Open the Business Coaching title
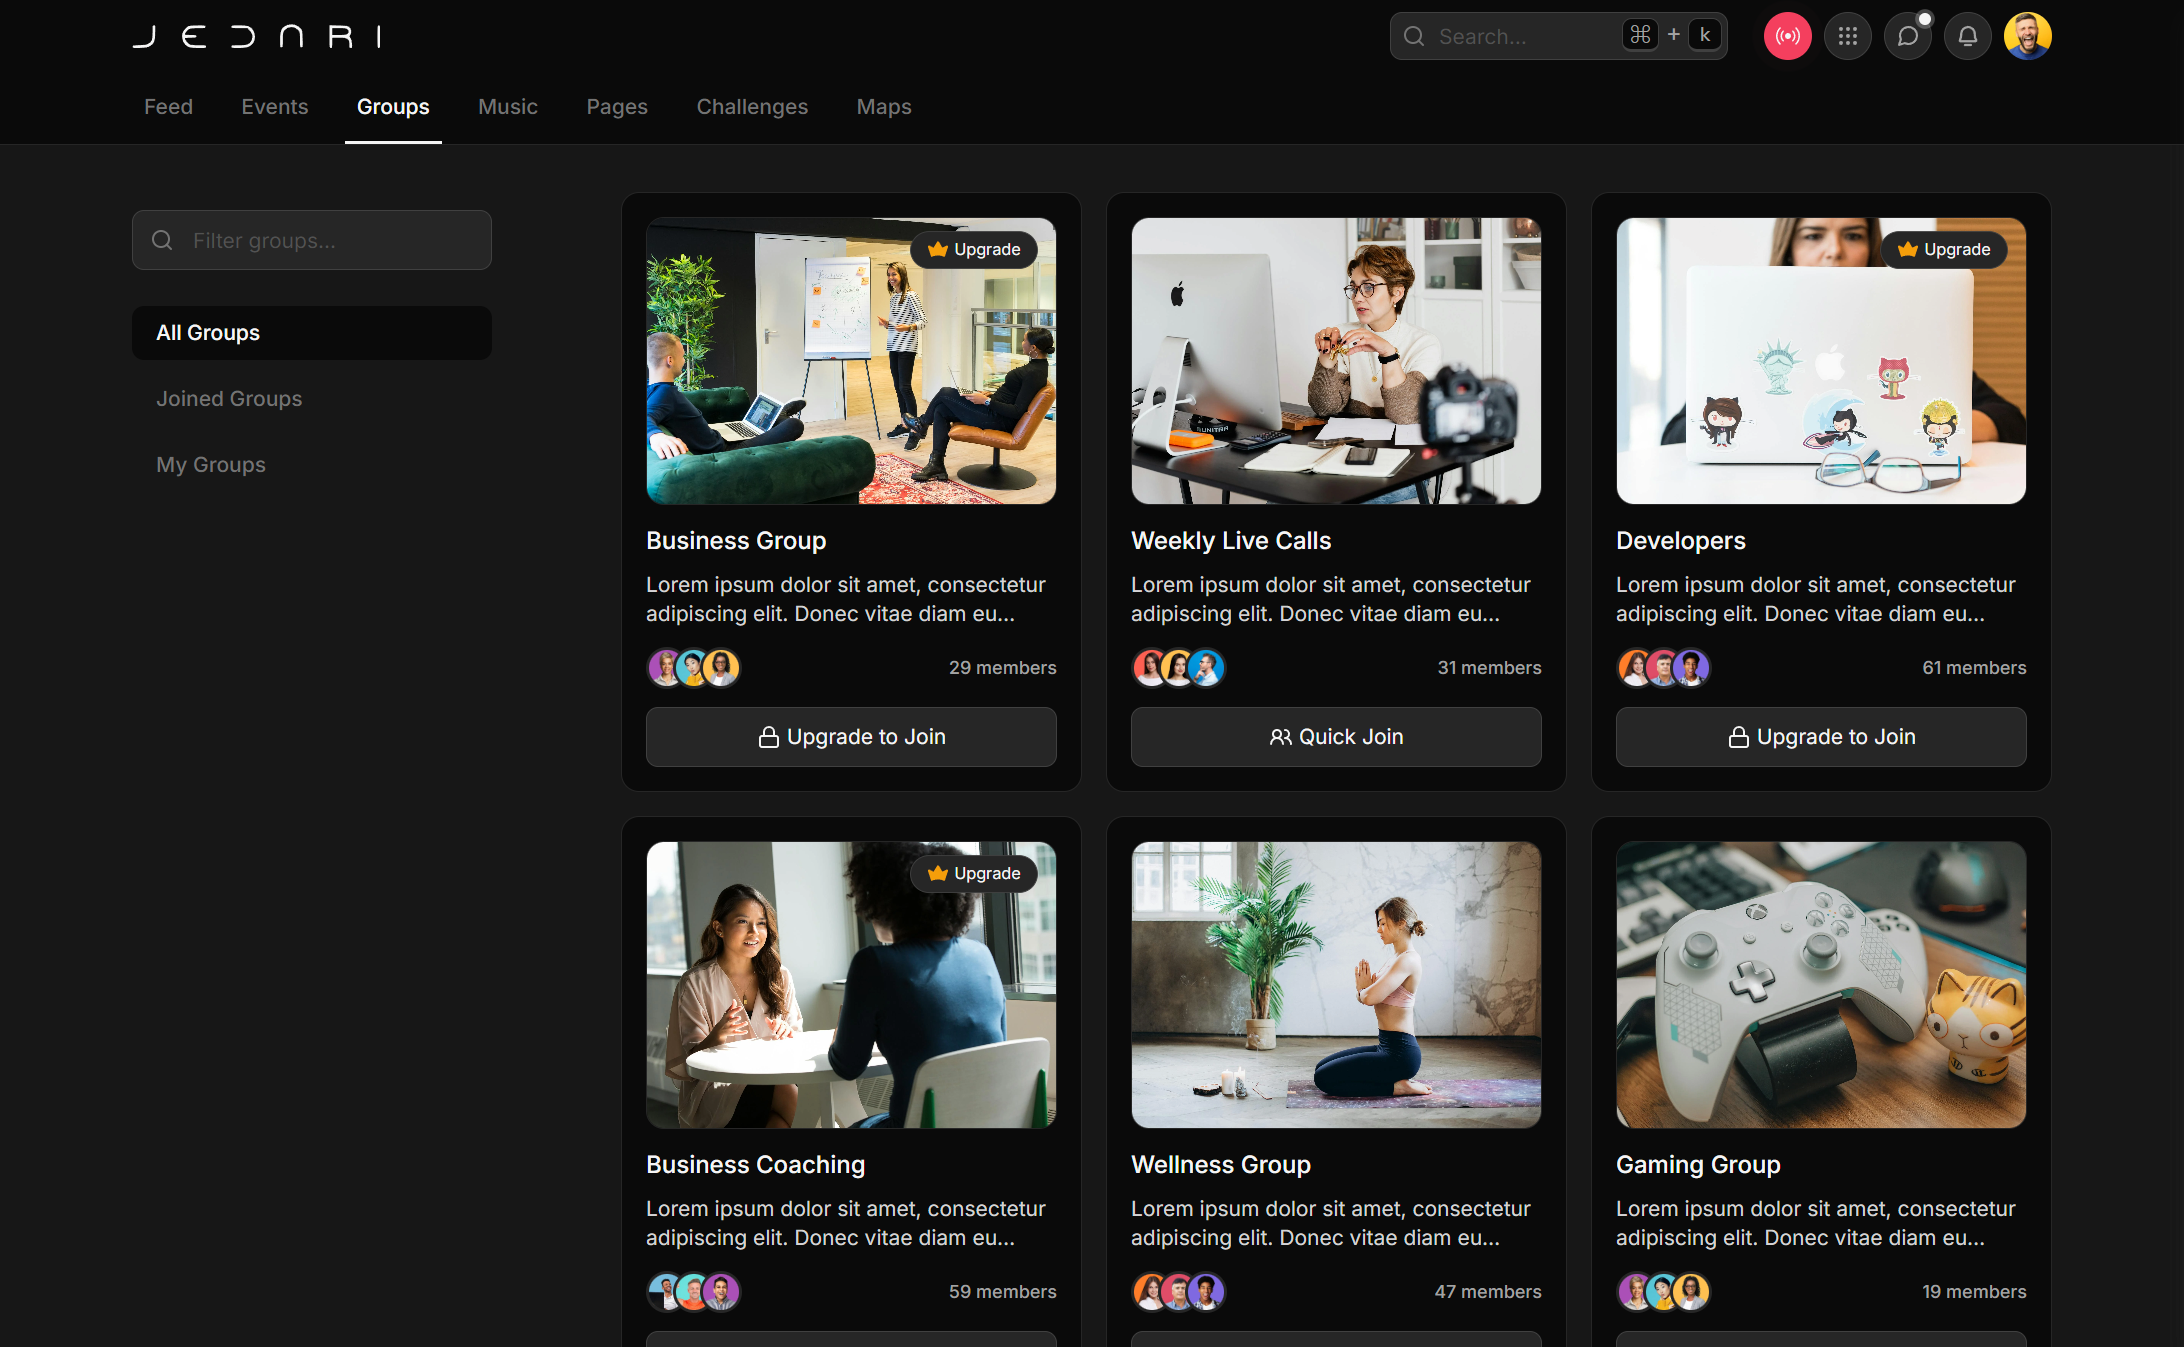This screenshot has height=1347, width=2184. (x=756, y=1165)
